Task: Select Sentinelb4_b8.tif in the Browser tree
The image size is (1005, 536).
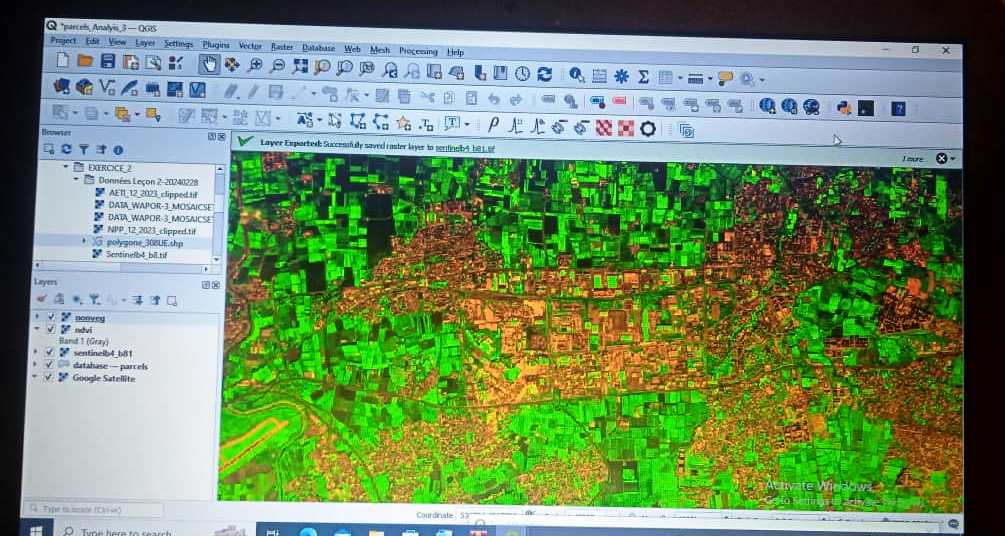Action: pos(130,254)
